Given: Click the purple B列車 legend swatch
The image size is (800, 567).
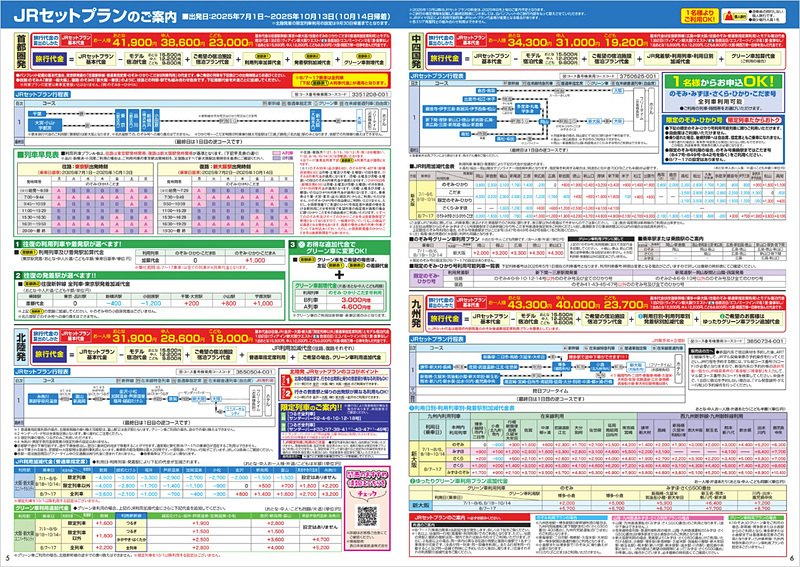Looking at the screenshot, I should tap(277, 158).
